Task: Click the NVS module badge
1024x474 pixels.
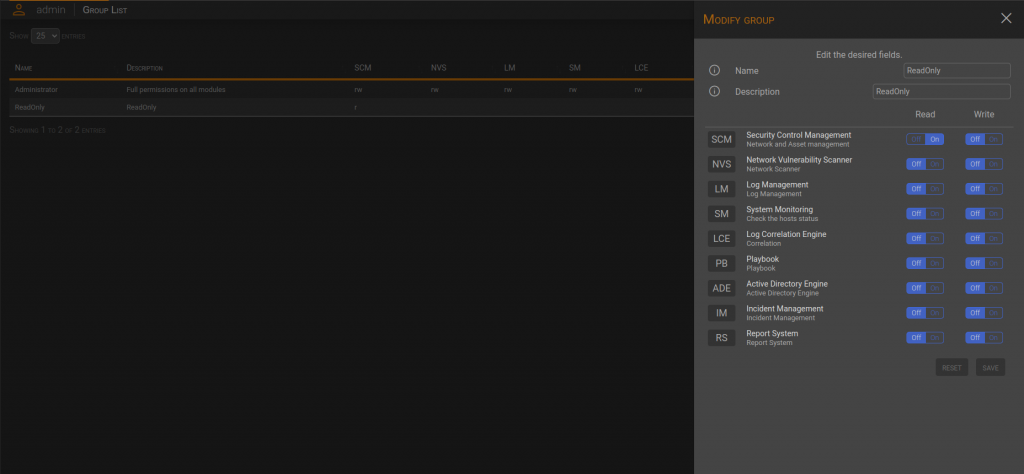Action: click(722, 164)
